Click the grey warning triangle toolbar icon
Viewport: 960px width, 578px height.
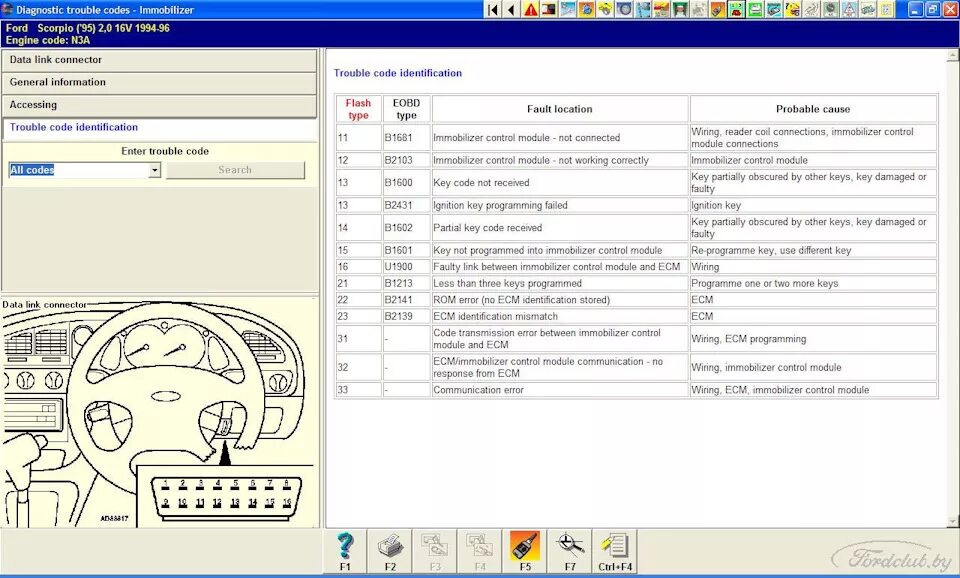848,10
